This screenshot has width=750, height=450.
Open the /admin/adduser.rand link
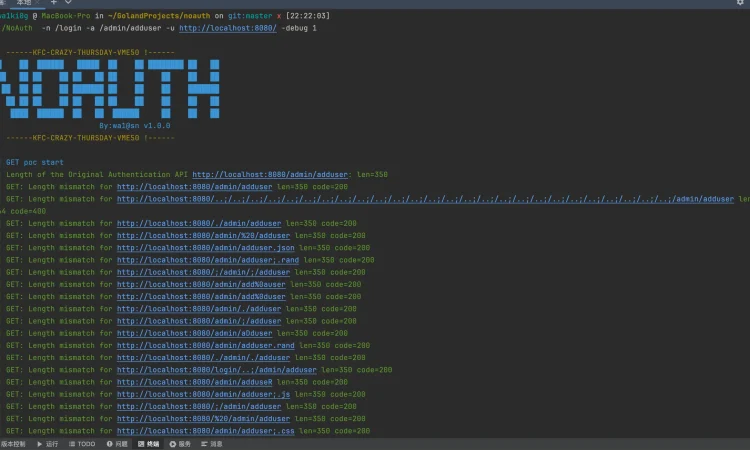pos(206,345)
